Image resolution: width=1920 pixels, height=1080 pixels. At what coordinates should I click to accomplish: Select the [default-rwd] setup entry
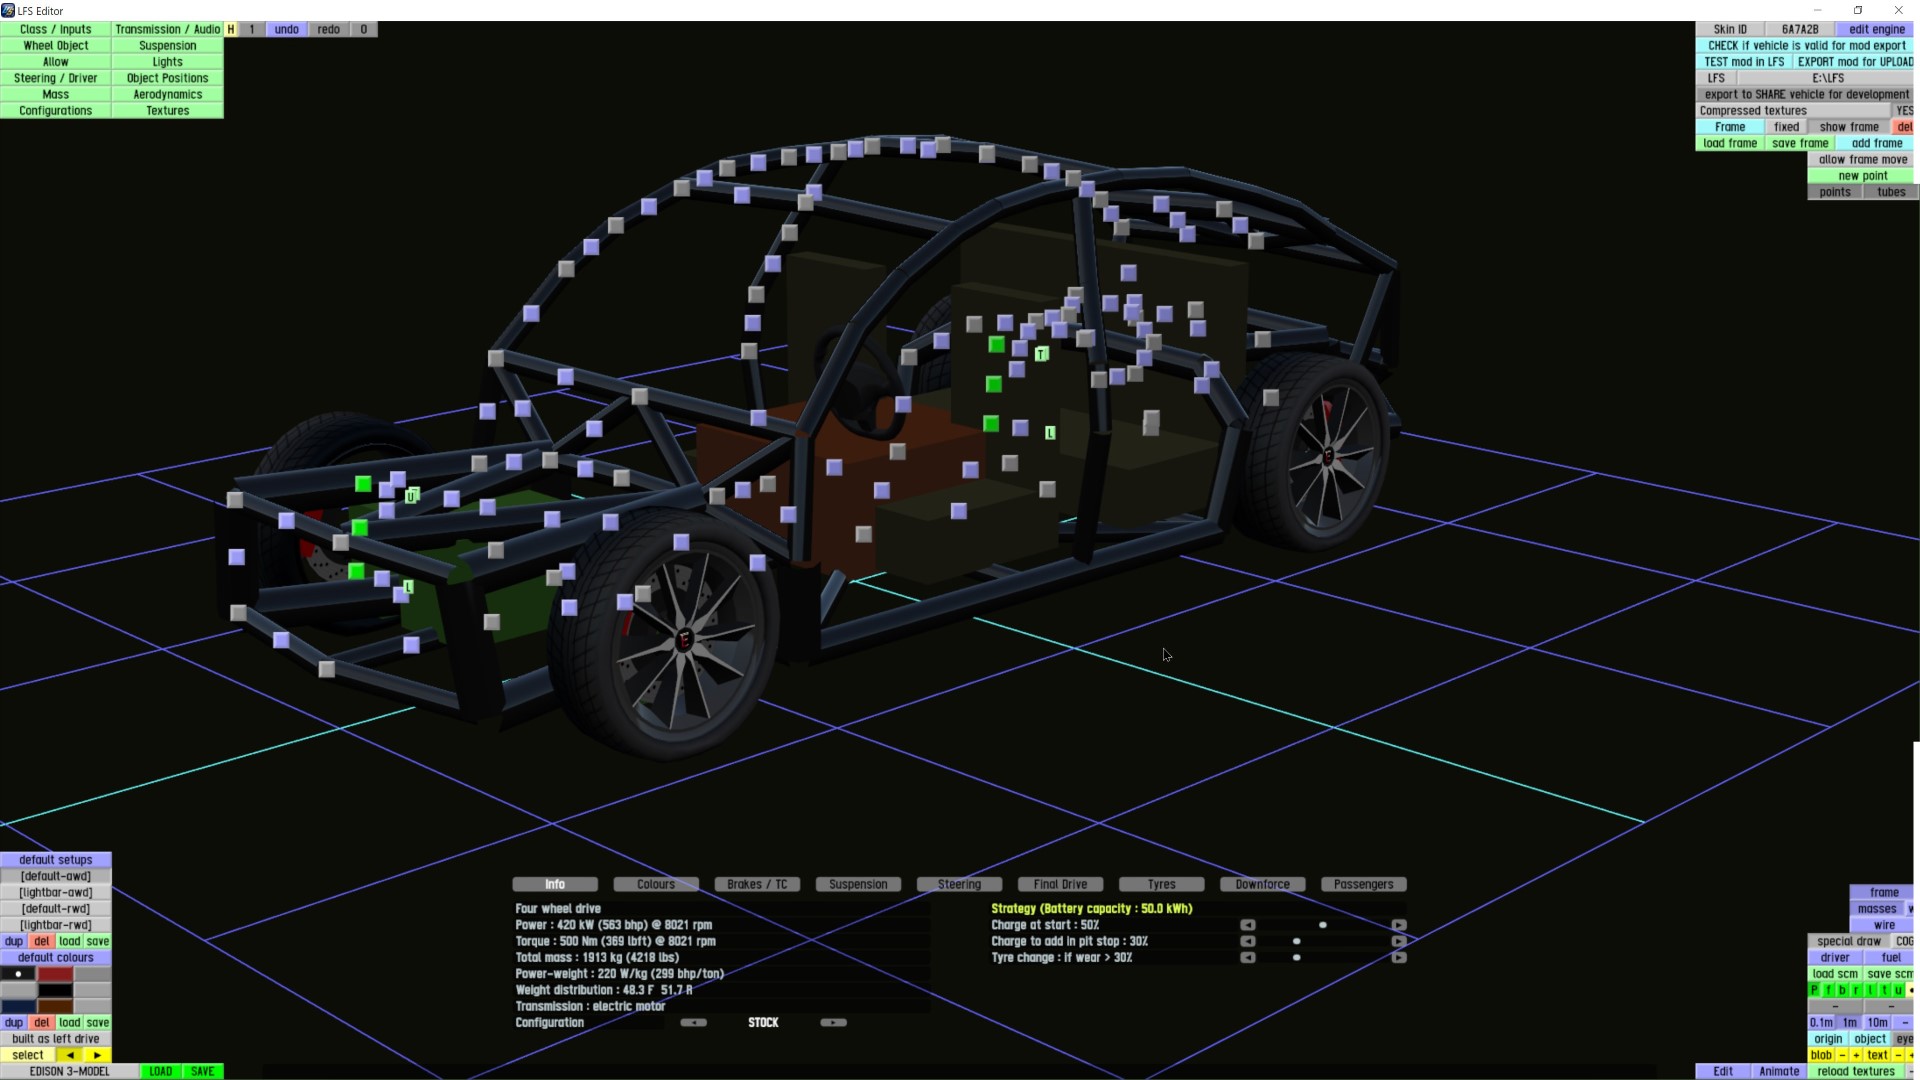pos(56,909)
